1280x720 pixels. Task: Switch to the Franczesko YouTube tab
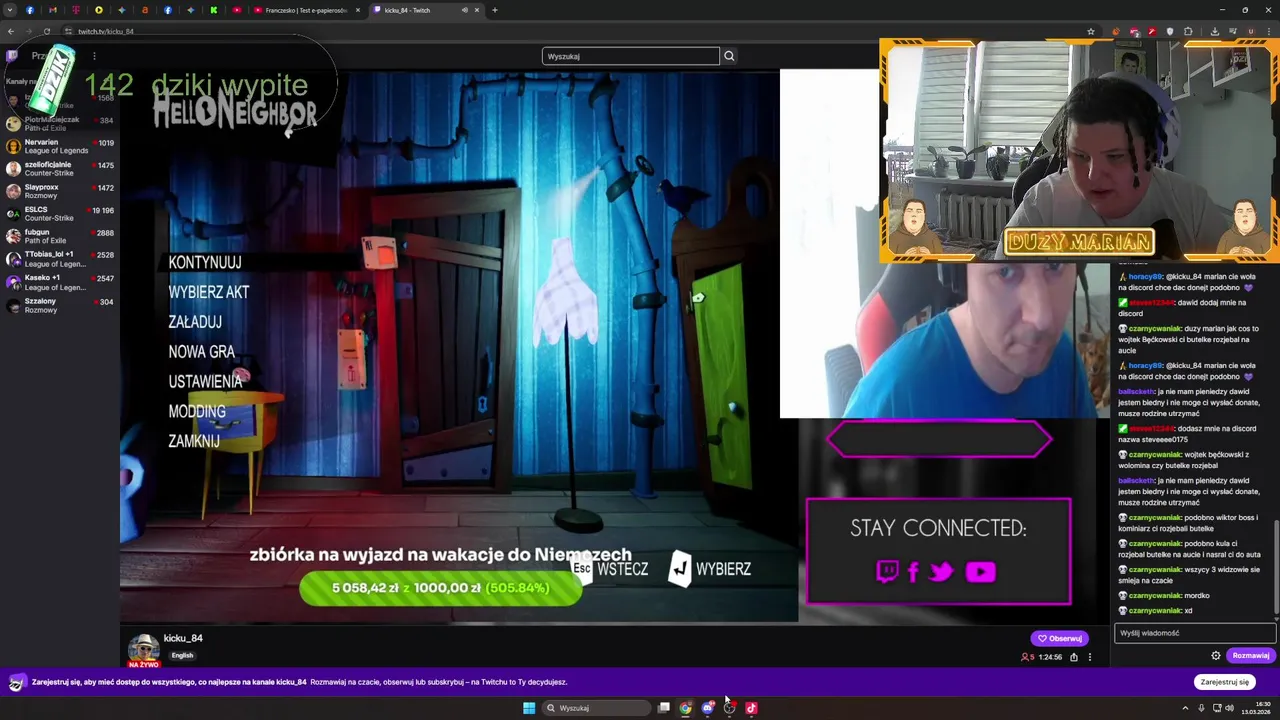tap(307, 10)
